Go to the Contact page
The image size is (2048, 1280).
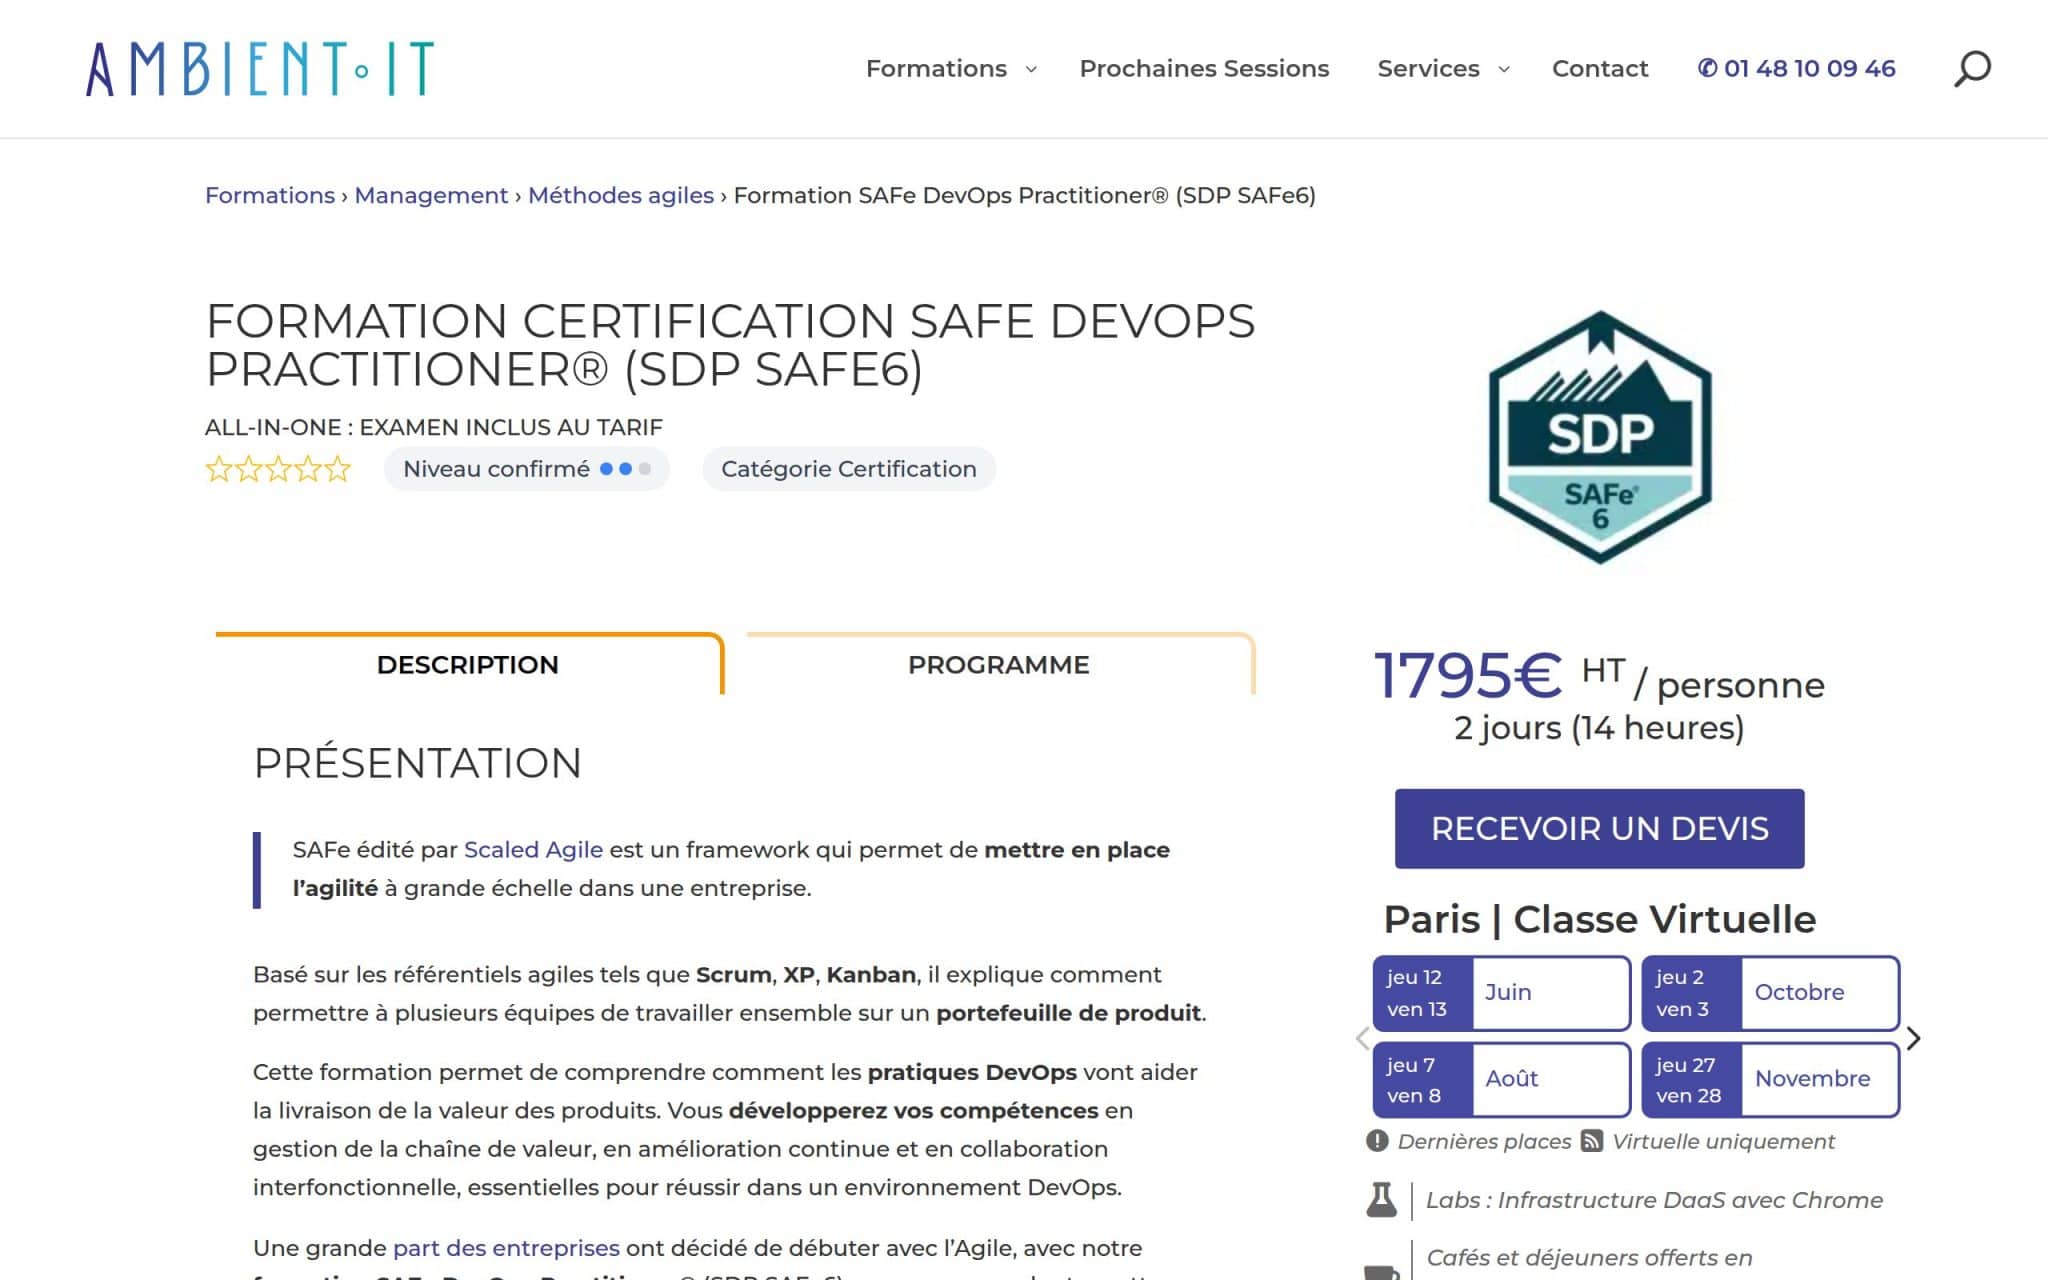coord(1599,68)
